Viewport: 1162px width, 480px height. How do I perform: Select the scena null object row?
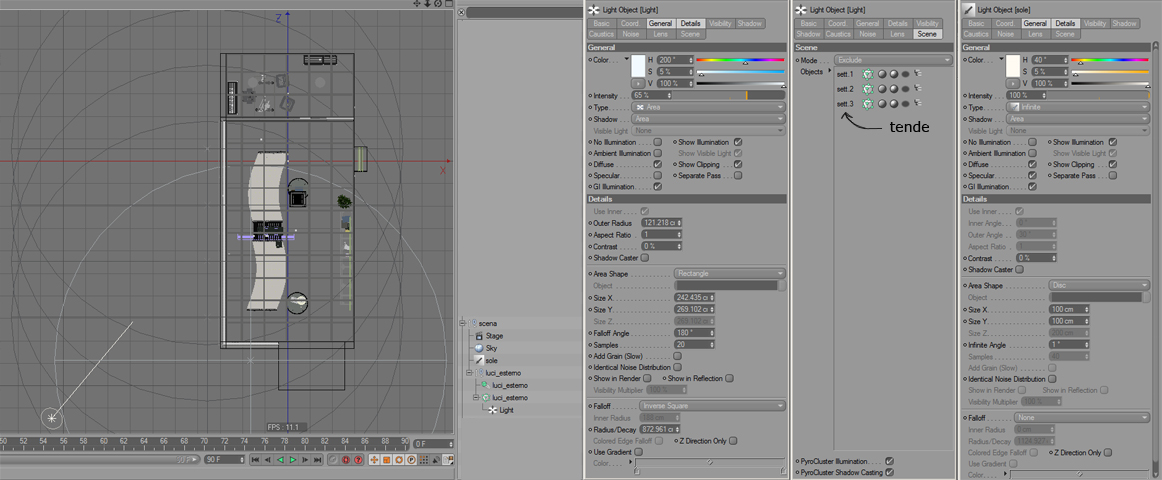[x=520, y=324]
